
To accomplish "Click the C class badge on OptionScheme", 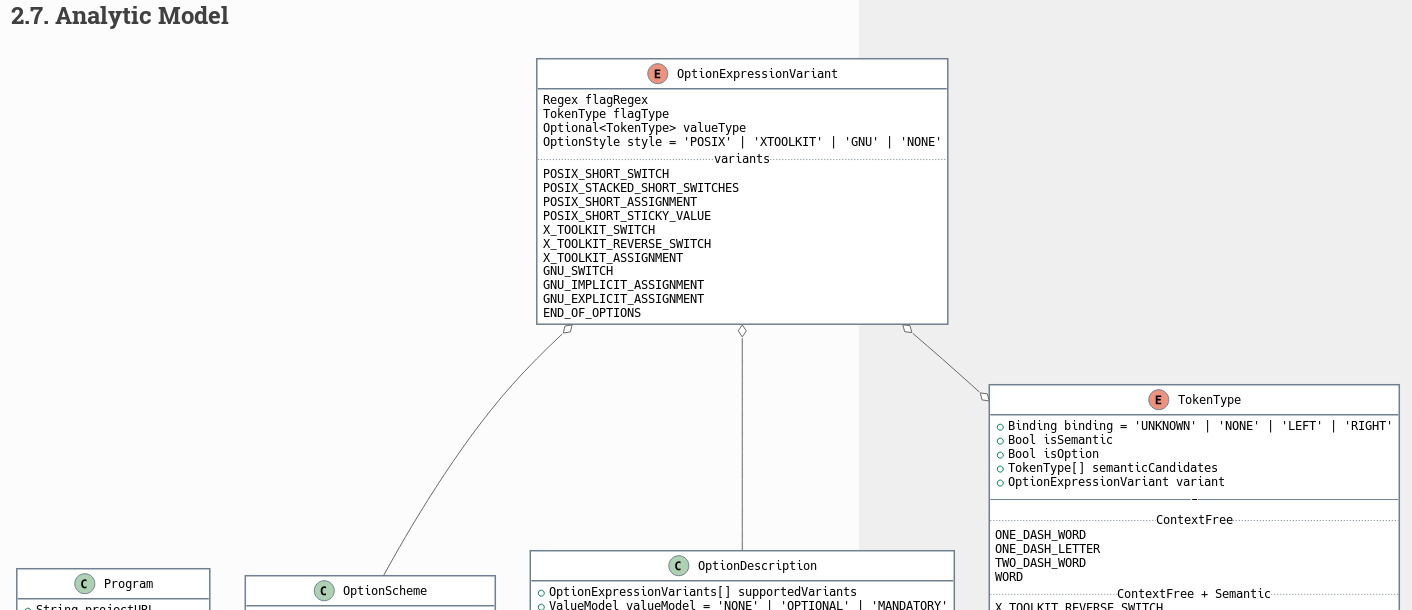I will click(324, 590).
